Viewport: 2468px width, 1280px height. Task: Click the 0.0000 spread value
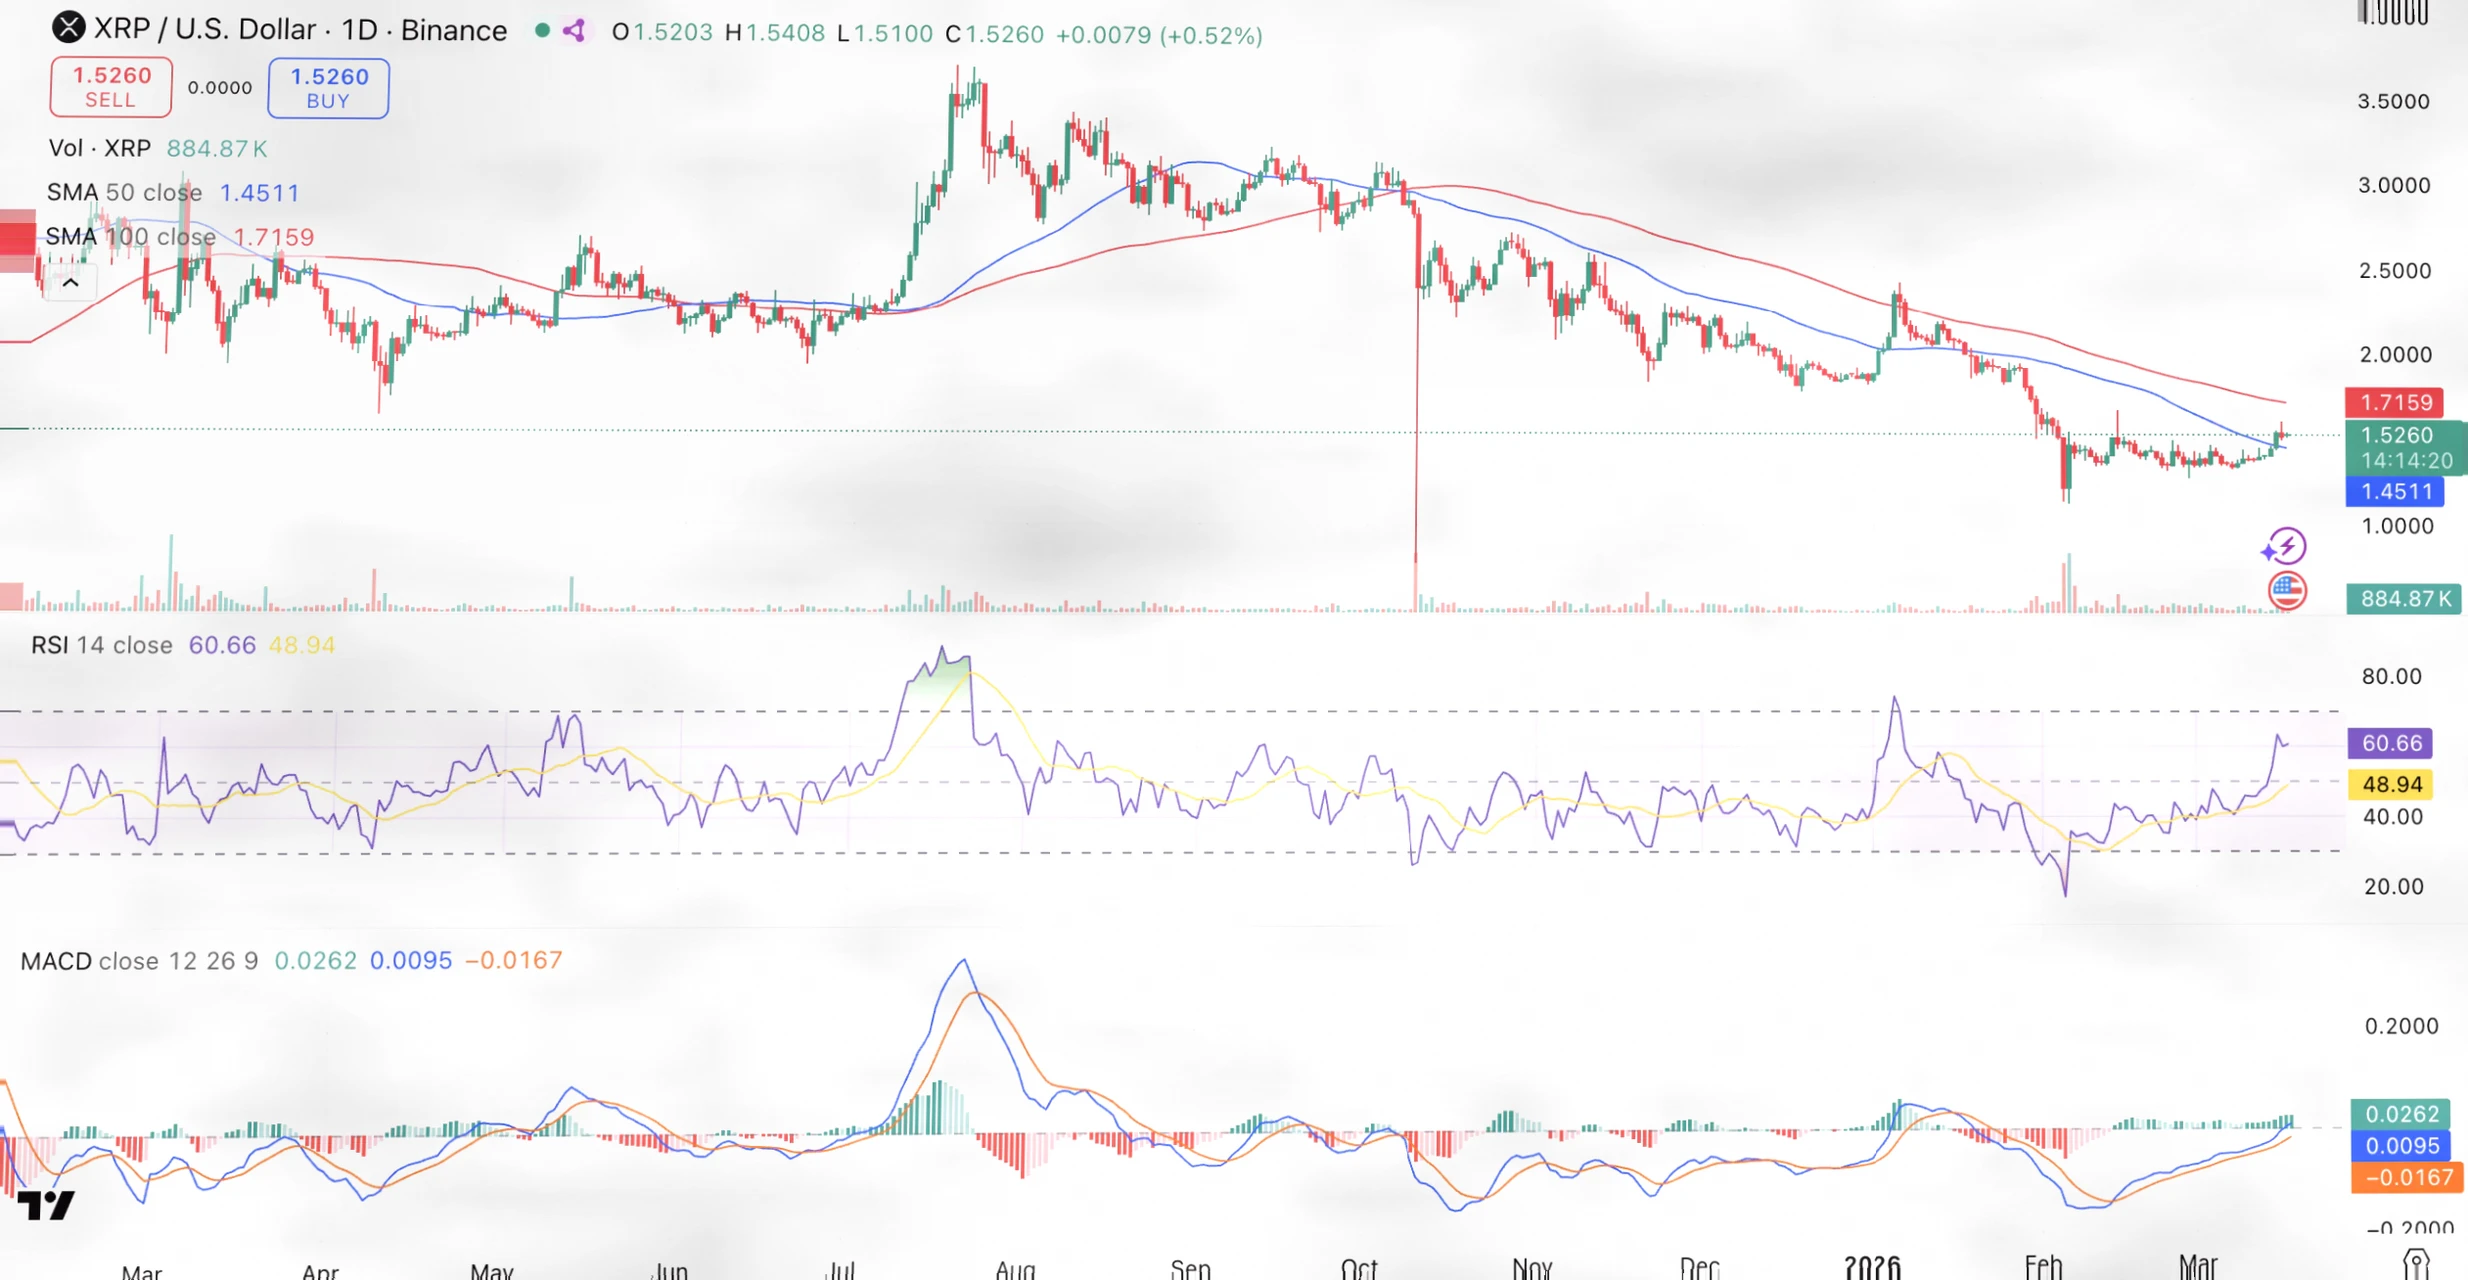point(220,88)
